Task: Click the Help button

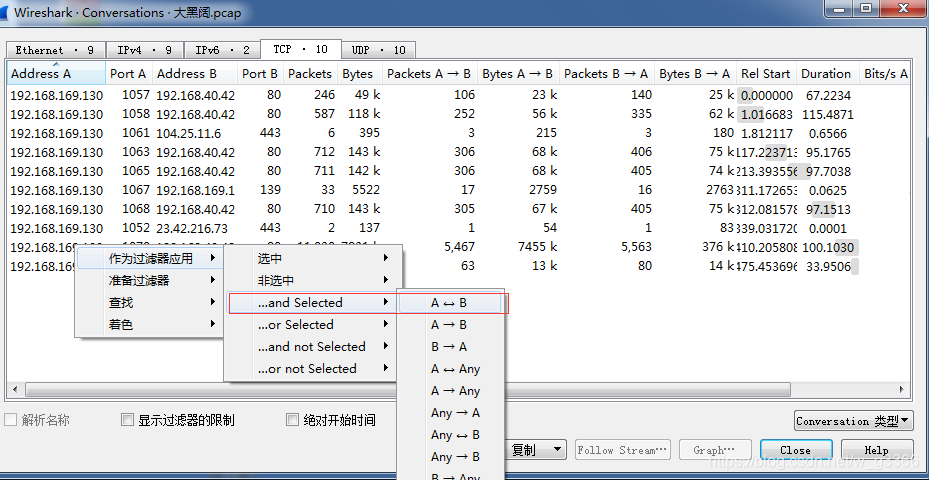Action: tap(877, 450)
